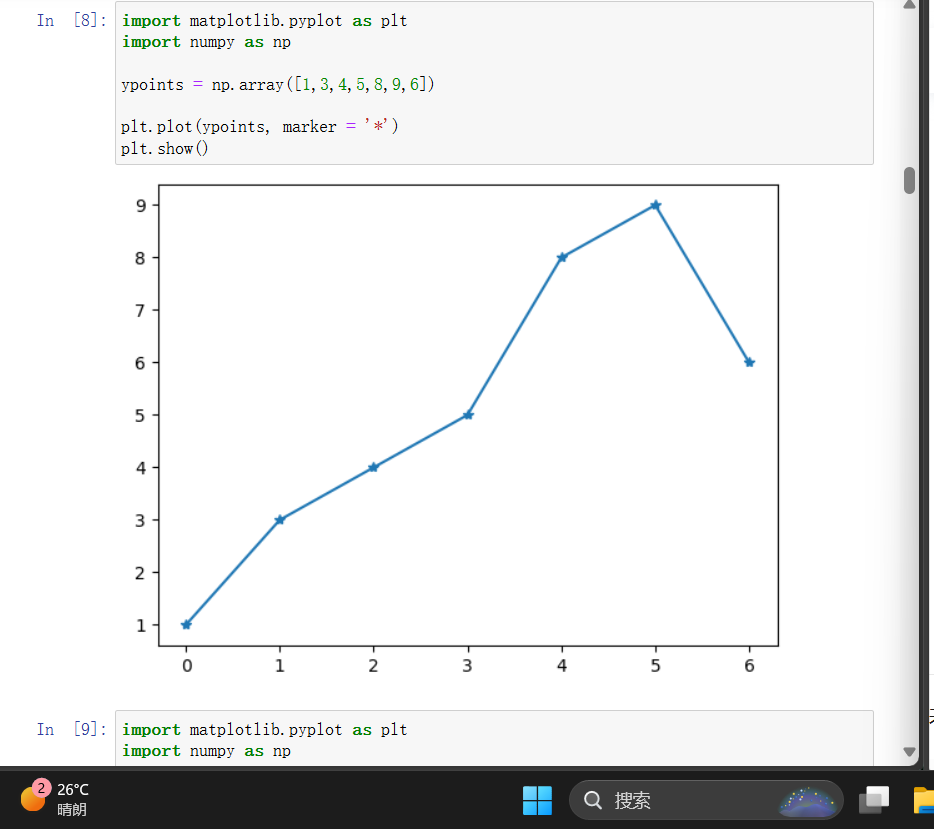Open the weather widget showing 26°C

pos(55,799)
